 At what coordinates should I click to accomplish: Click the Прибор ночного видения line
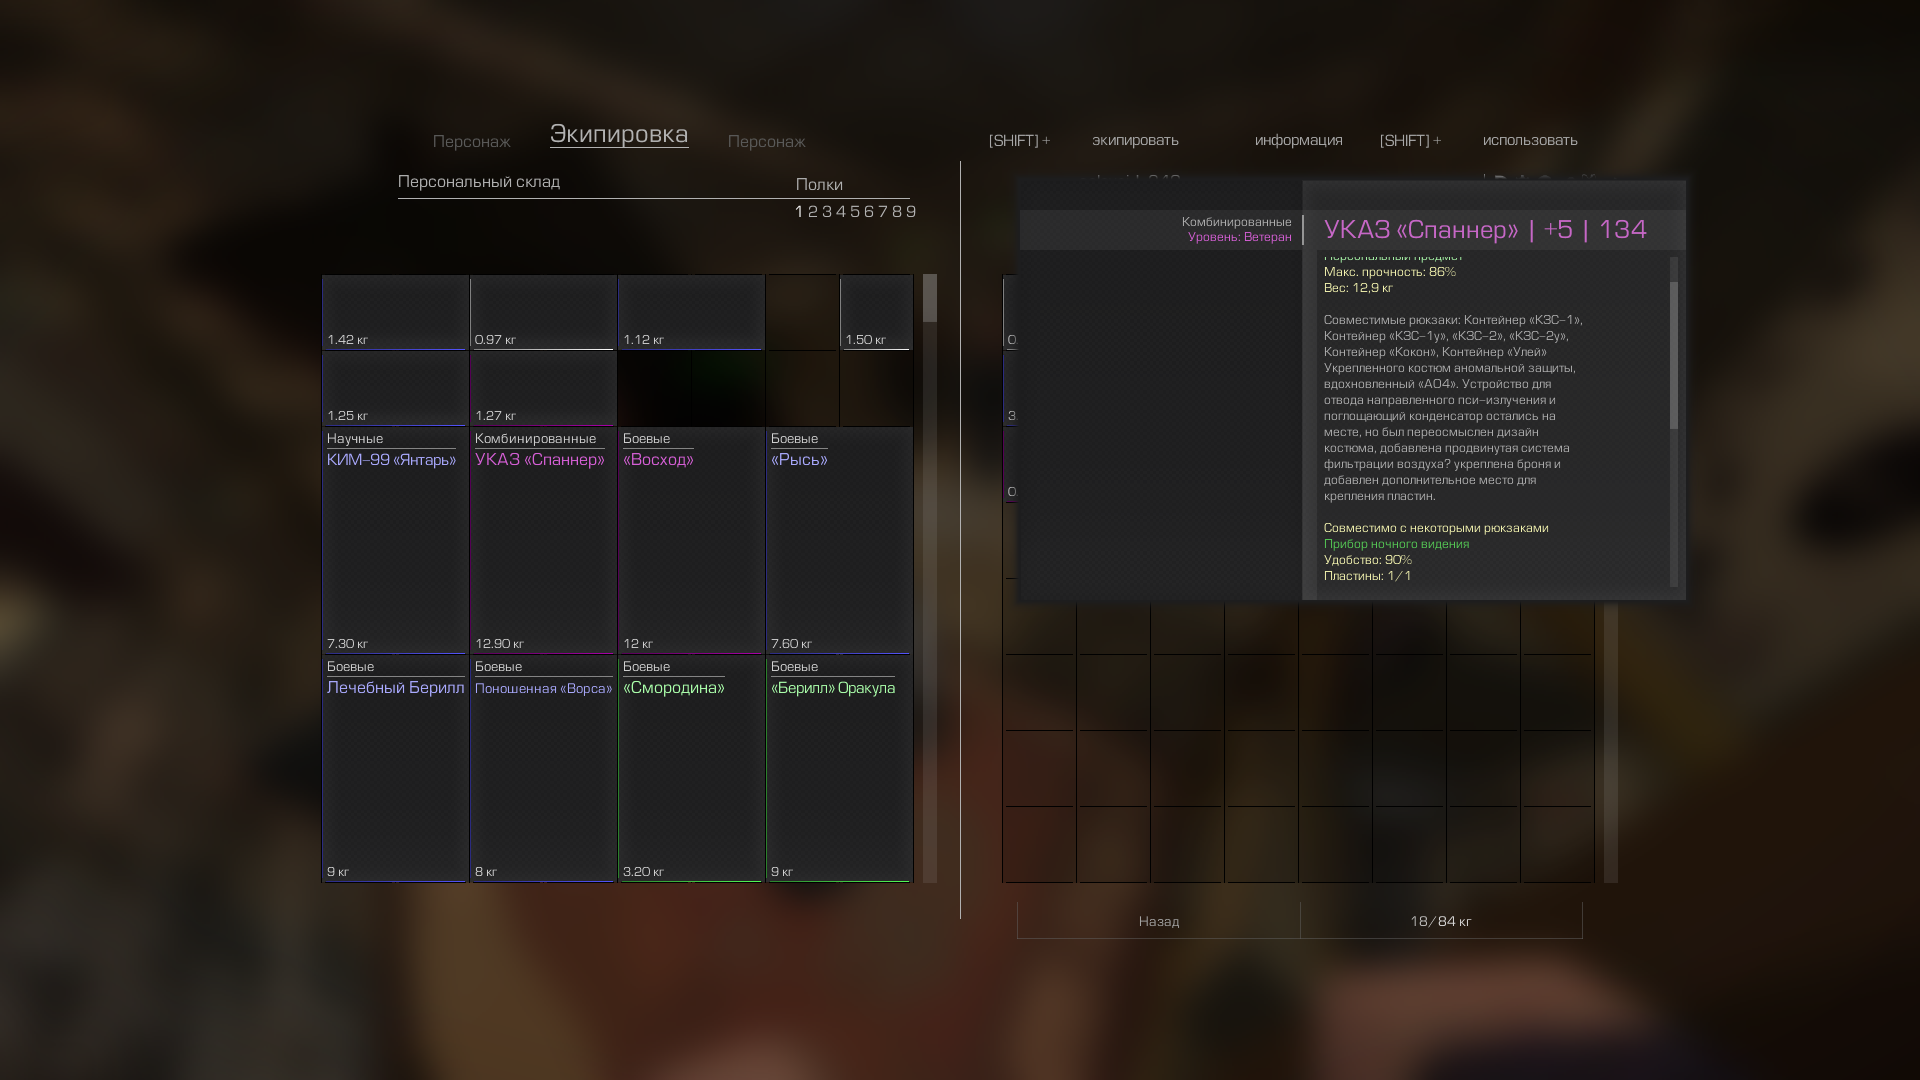point(1396,544)
